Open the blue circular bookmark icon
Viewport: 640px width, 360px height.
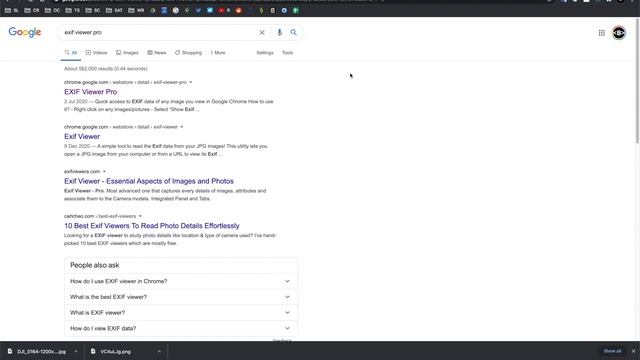[x=284, y=10]
